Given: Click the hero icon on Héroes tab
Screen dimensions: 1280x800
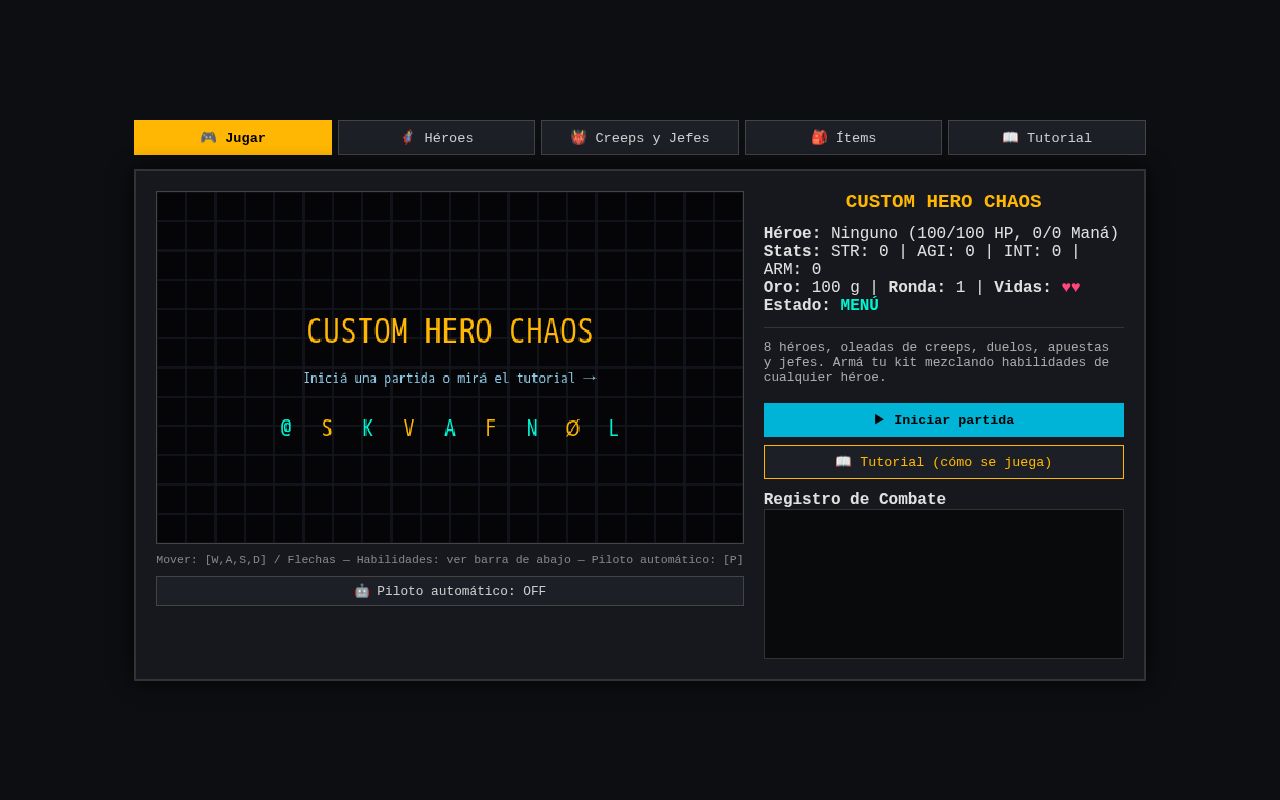Looking at the screenshot, I should [x=408, y=138].
